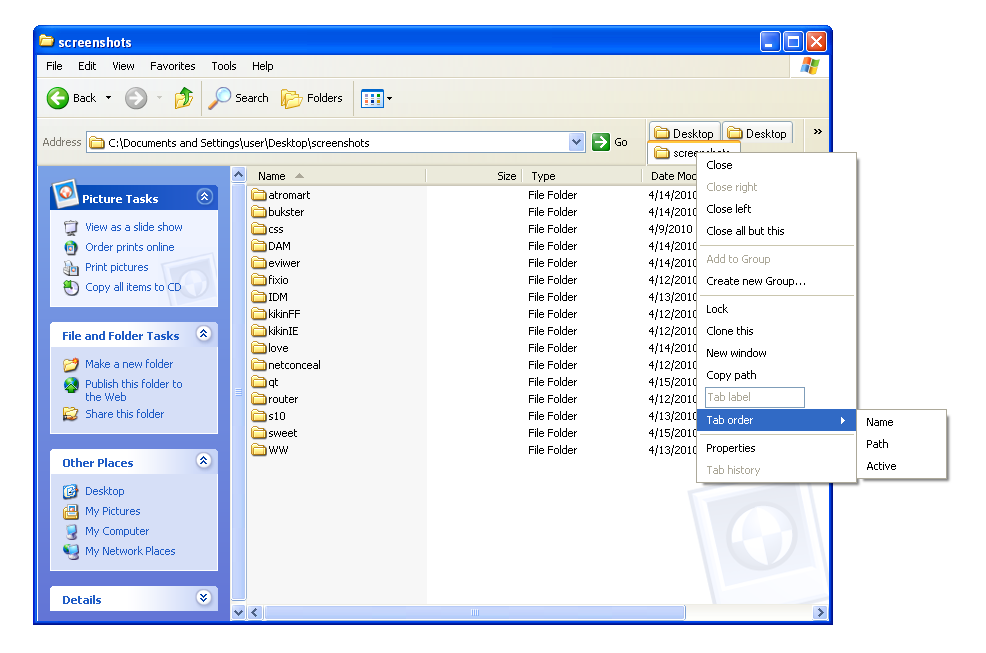The width and height of the screenshot is (986, 653).
Task: Click the Order prints online icon
Action: point(71,247)
